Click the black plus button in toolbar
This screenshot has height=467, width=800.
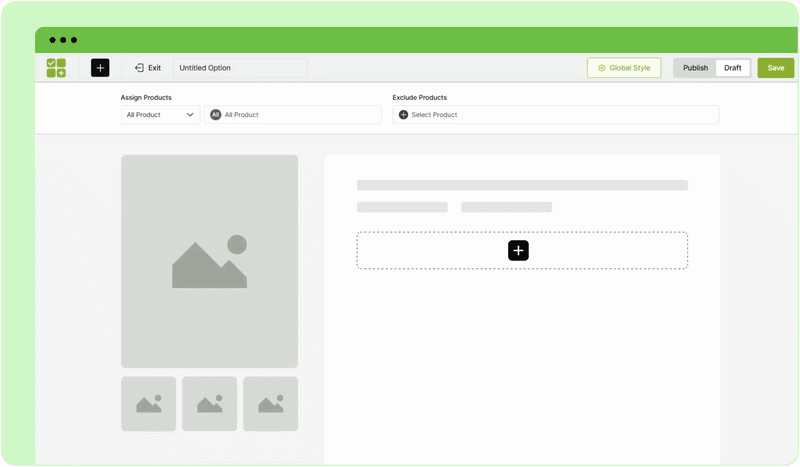click(100, 68)
